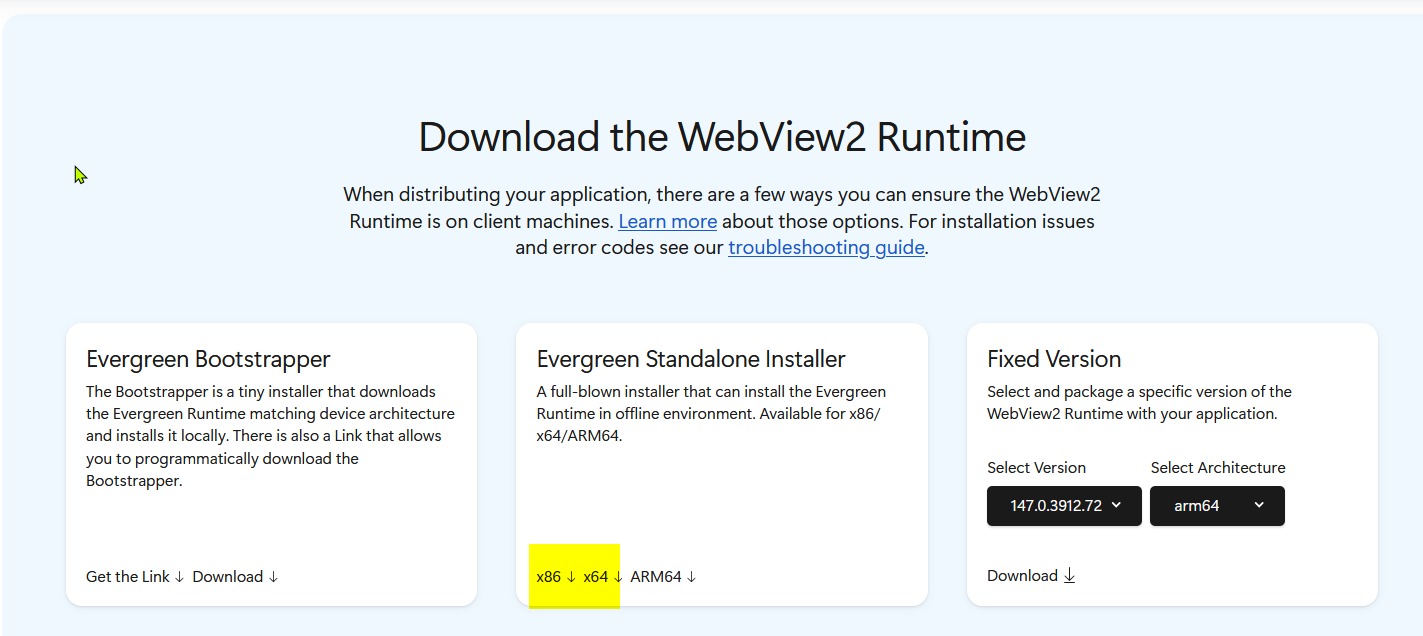Click the chevron in the version 147.0.3912.72 box

click(x=1116, y=505)
